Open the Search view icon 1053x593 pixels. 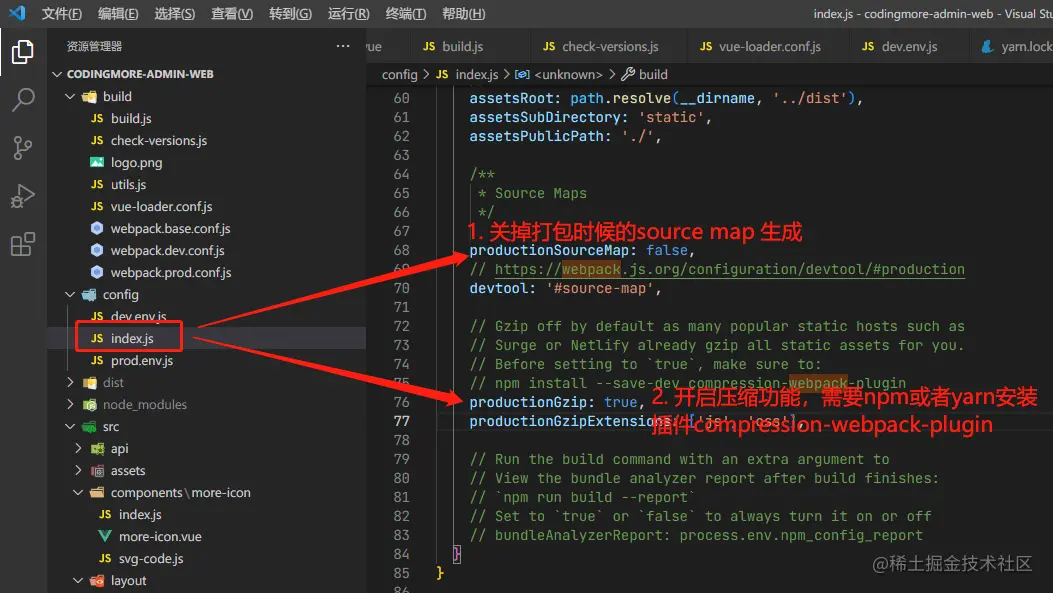[x=22, y=99]
